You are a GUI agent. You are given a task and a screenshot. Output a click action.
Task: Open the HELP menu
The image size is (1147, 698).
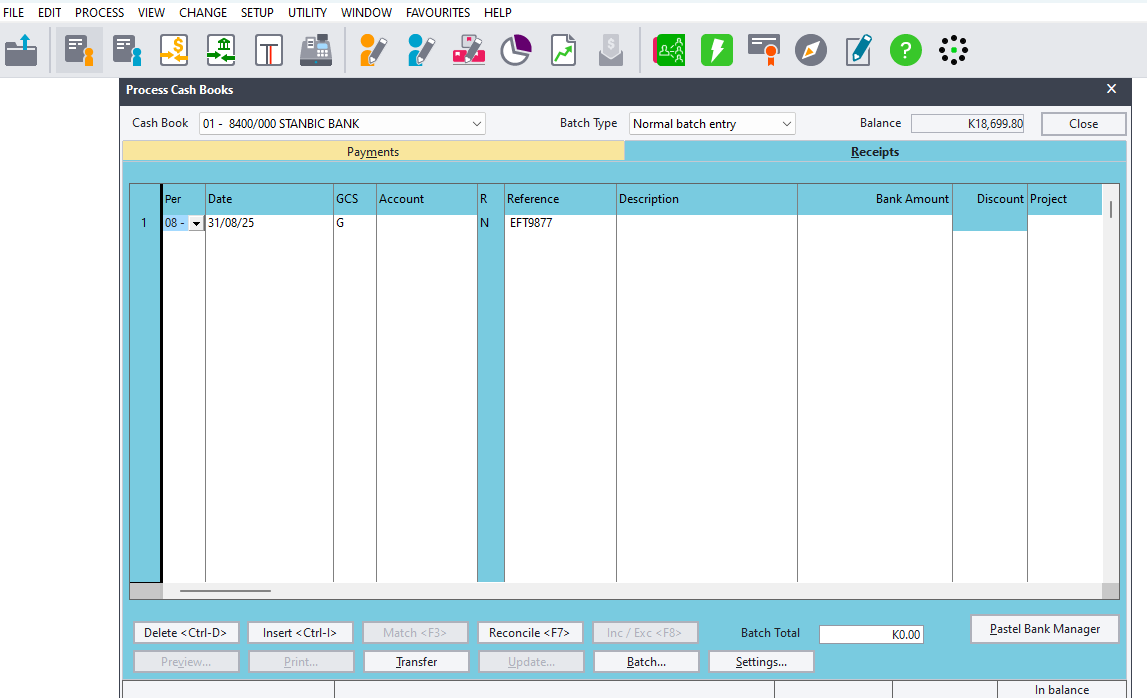pos(497,12)
